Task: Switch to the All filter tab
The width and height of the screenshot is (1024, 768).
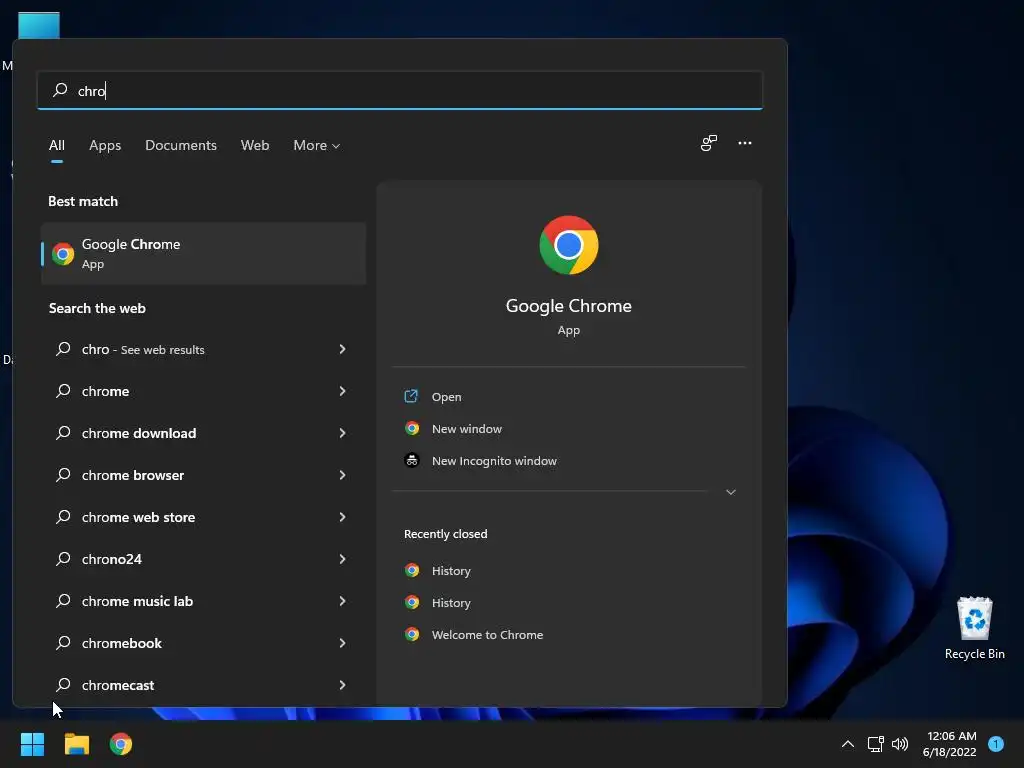Action: point(57,145)
